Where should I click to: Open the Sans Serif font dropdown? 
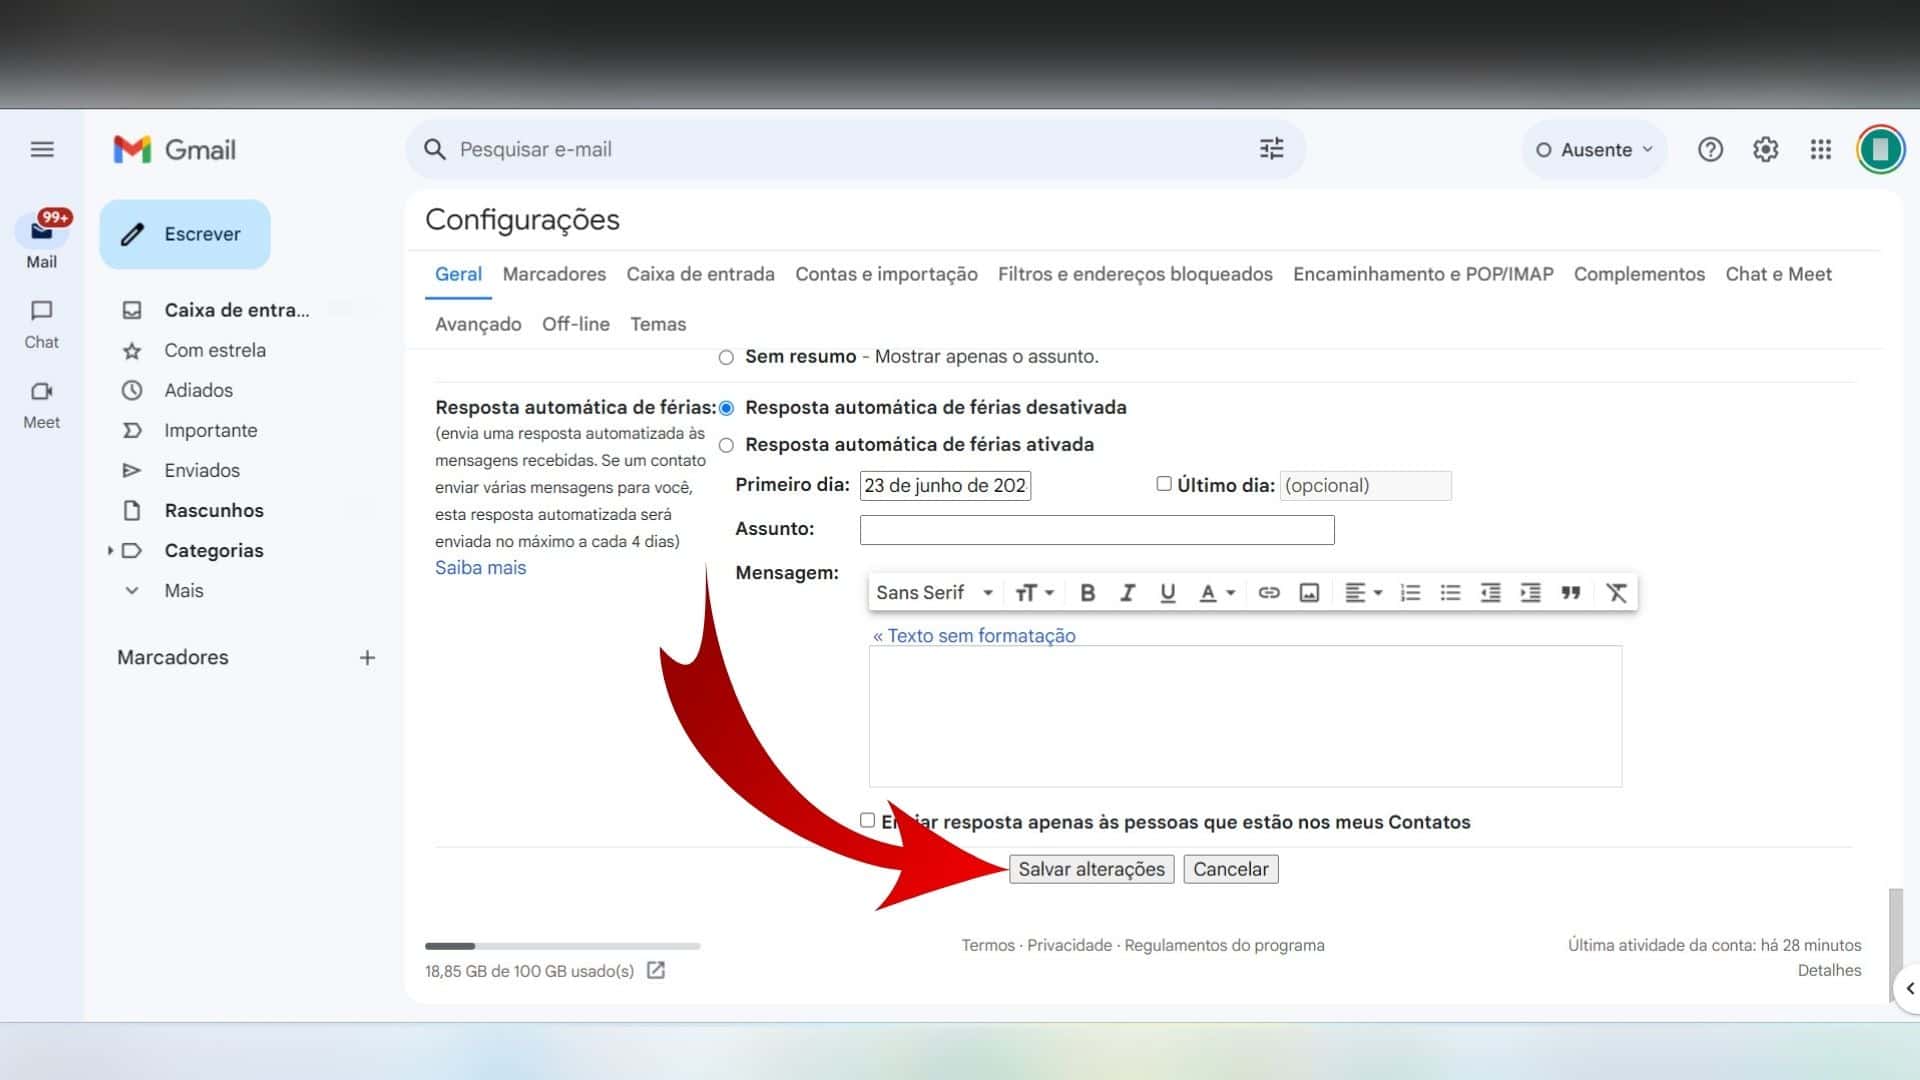pyautogui.click(x=931, y=592)
